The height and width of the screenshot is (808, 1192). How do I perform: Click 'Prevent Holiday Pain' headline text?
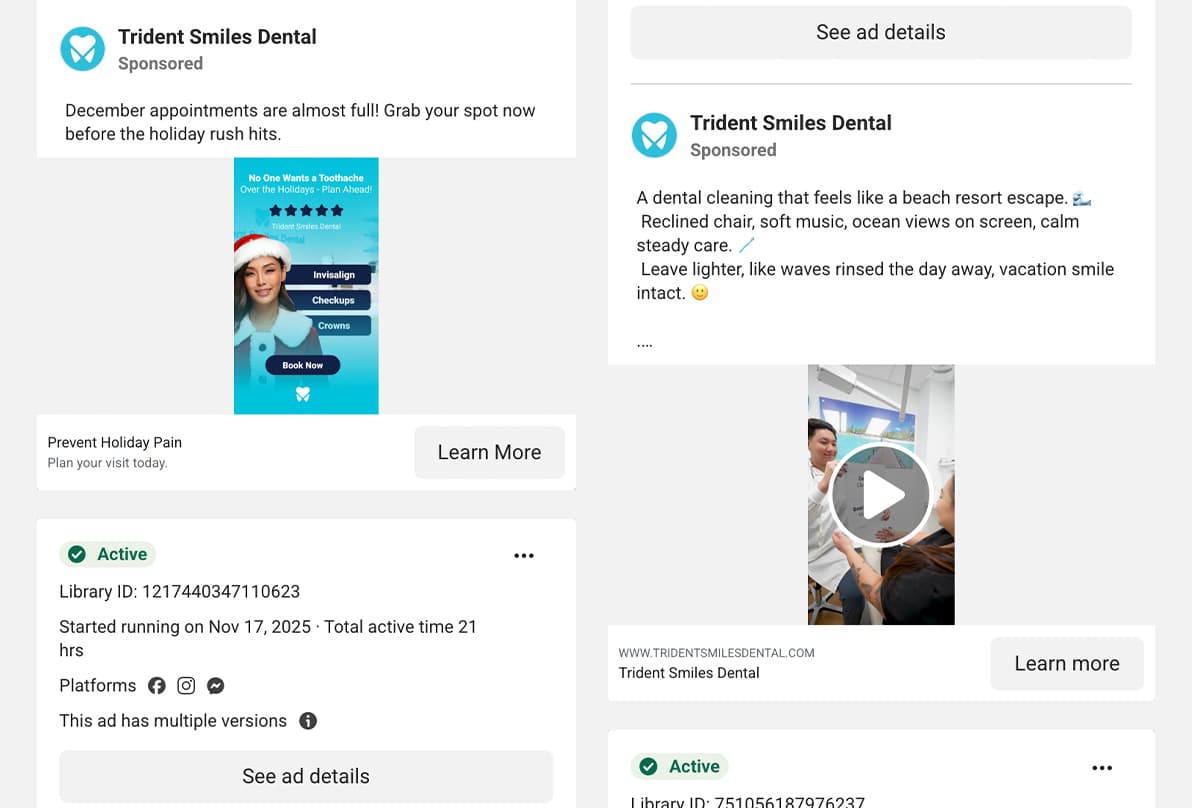tap(115, 442)
